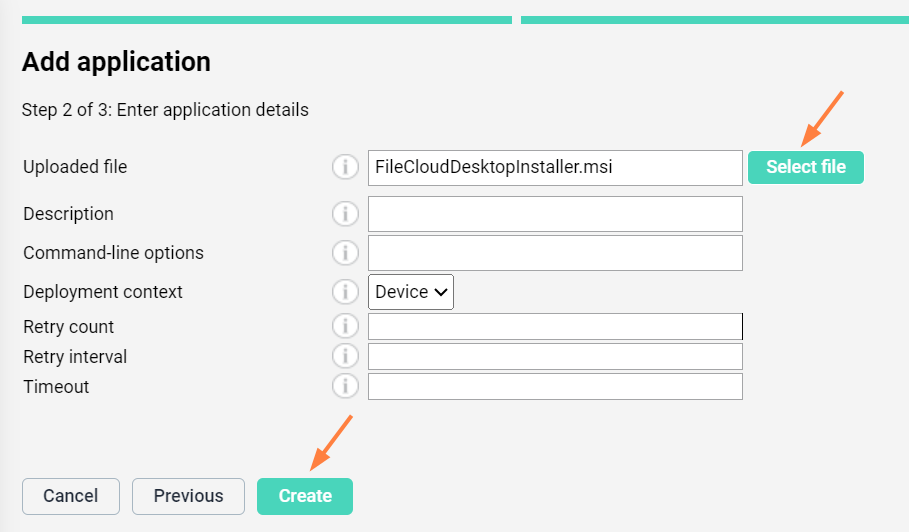Image resolution: width=909 pixels, height=532 pixels.
Task: Cancel adding the application
Action: (71, 496)
